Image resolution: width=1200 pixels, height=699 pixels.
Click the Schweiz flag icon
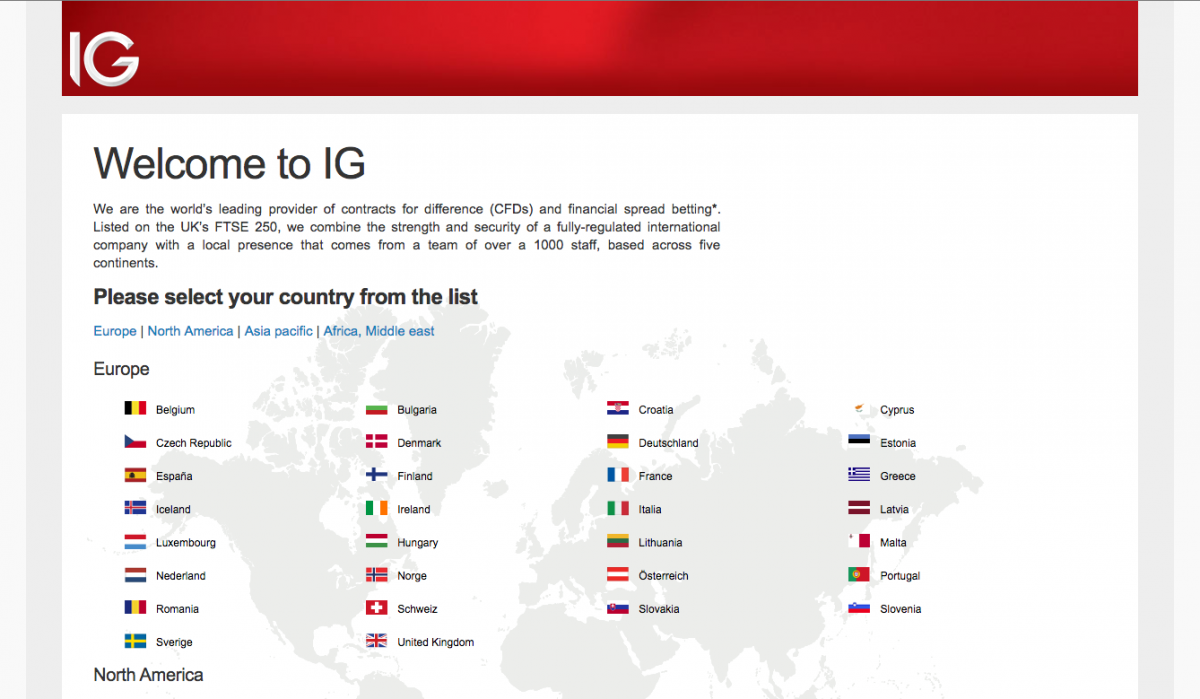click(x=377, y=607)
